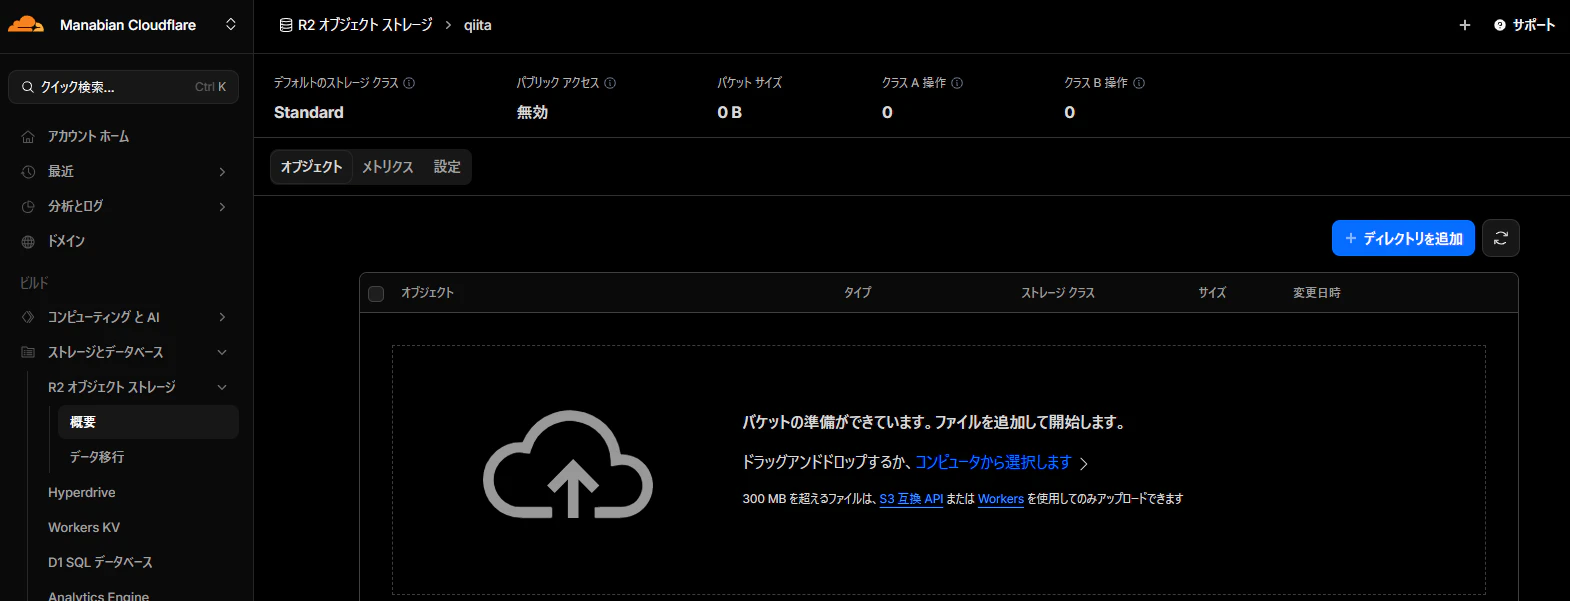Screen dimensions: 1570x601
Task: Click the Standard storage class value
Action: tap(309, 112)
